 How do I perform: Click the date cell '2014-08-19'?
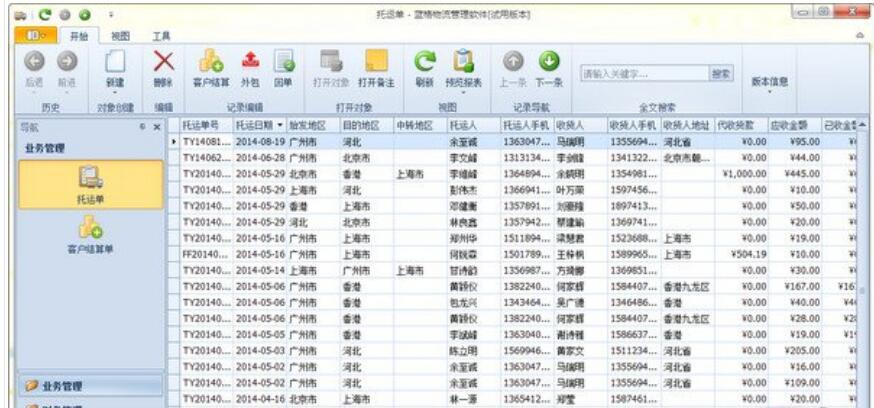[260, 142]
